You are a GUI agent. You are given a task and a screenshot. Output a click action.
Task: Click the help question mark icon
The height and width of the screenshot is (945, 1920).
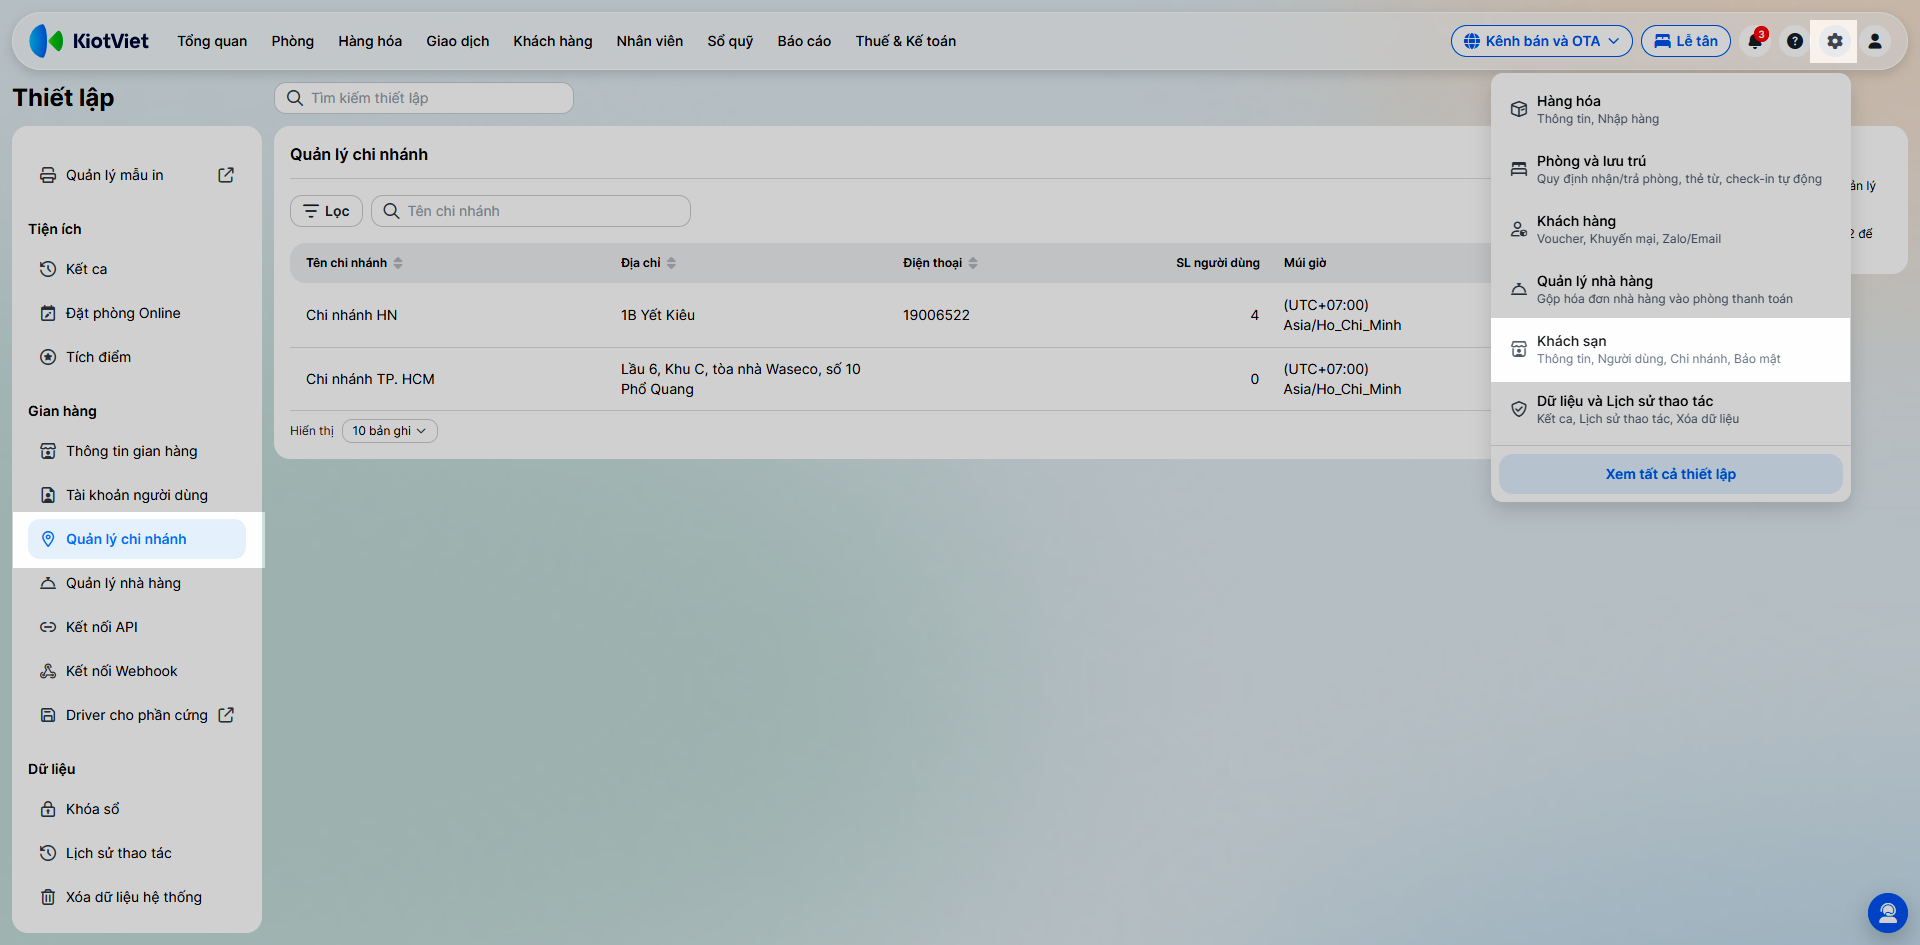[1795, 41]
